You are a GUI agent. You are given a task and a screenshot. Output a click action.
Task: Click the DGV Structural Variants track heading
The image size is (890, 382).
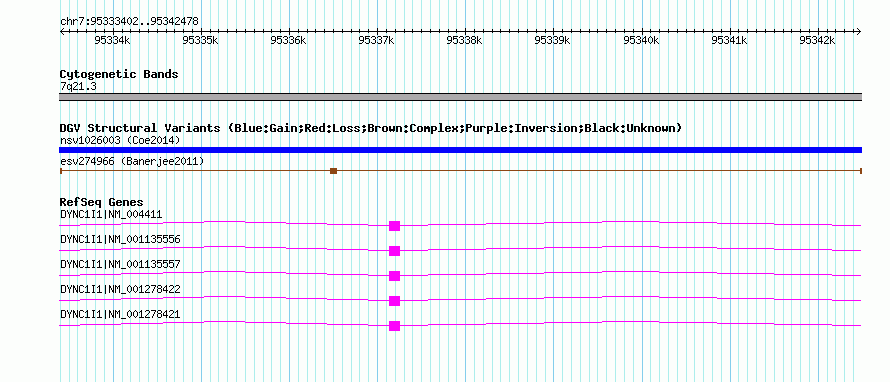371,128
